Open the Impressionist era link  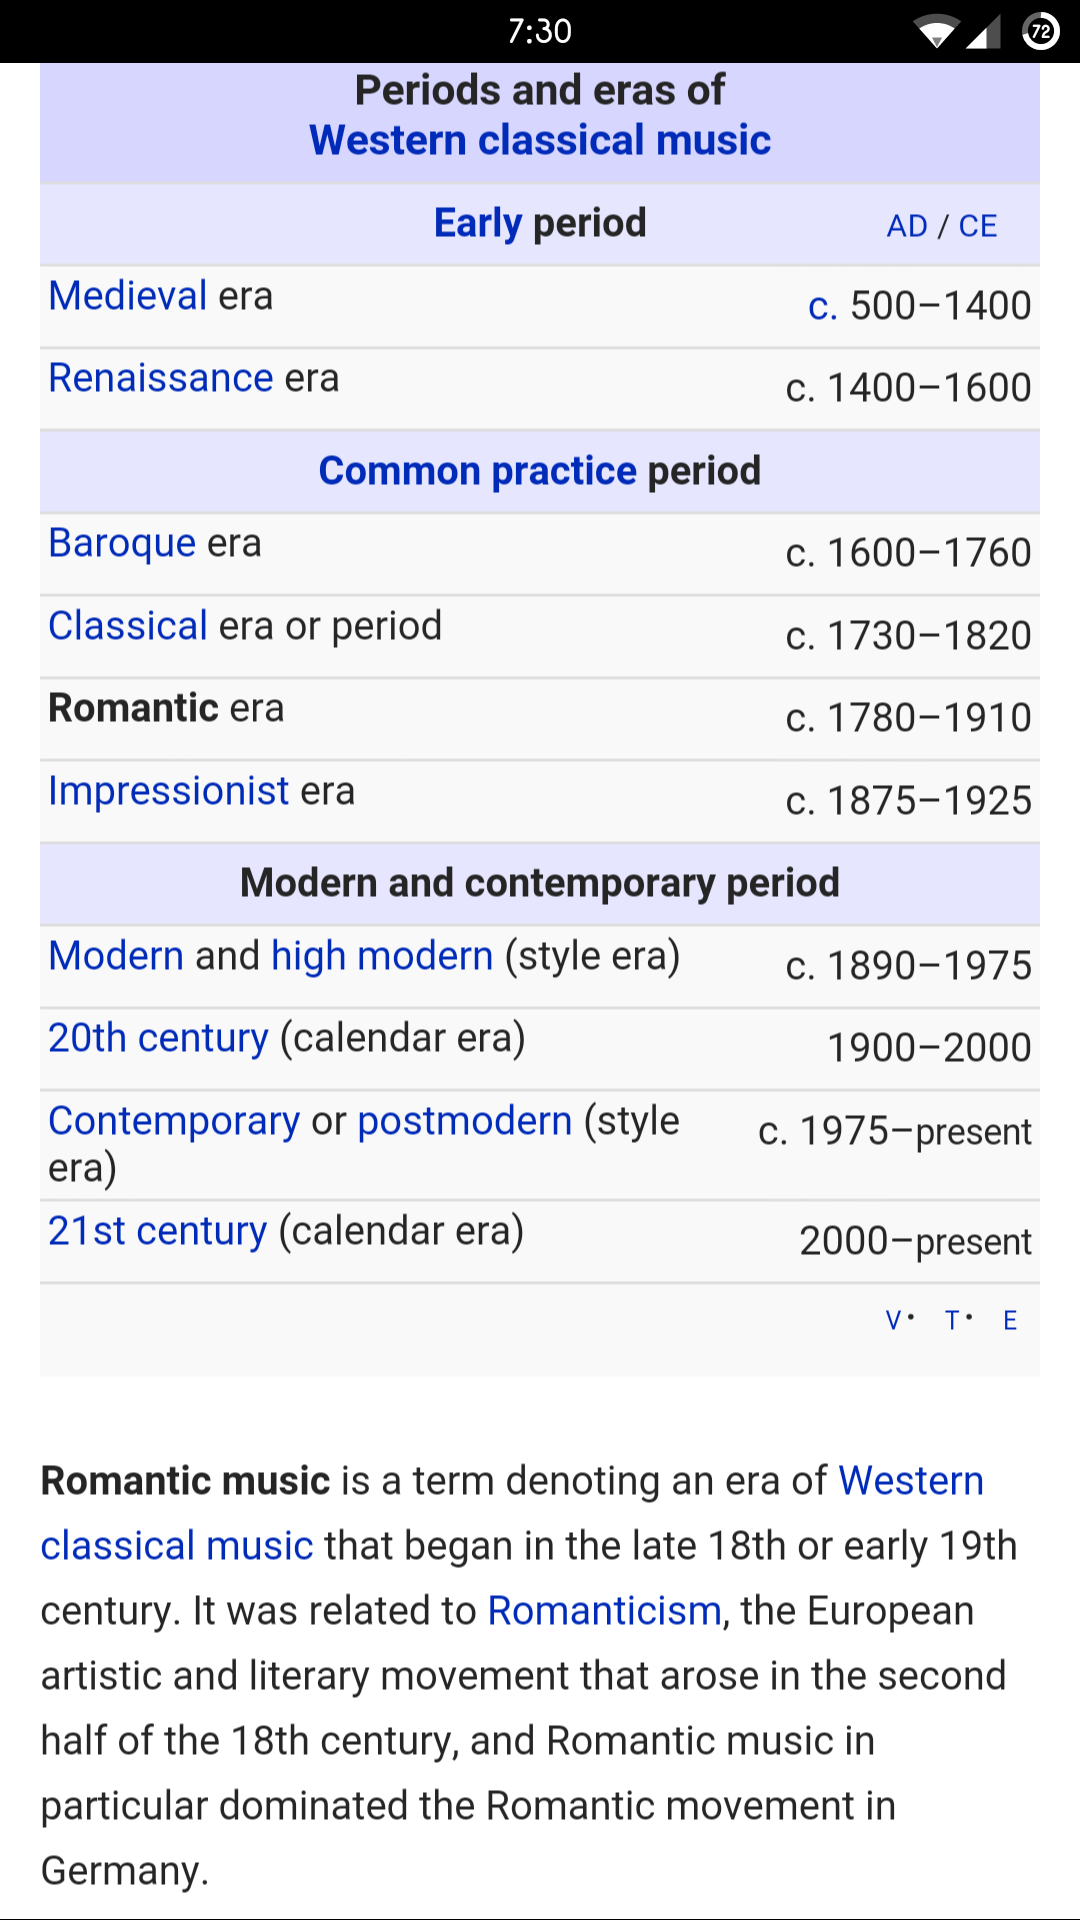coord(169,791)
